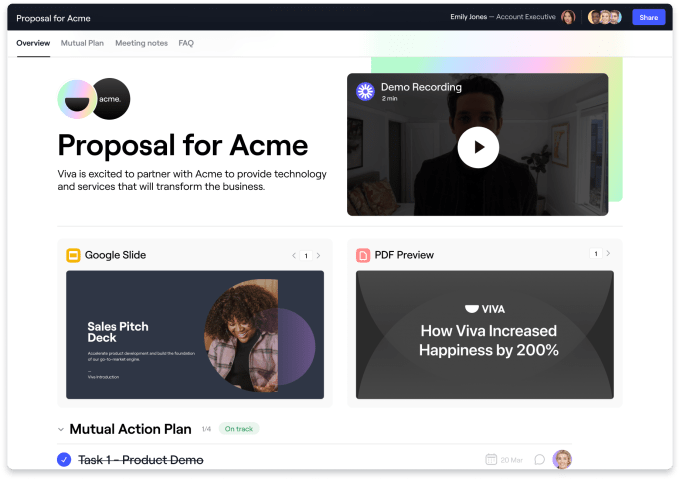Click Emily Jones profile avatar

[x=568, y=17]
